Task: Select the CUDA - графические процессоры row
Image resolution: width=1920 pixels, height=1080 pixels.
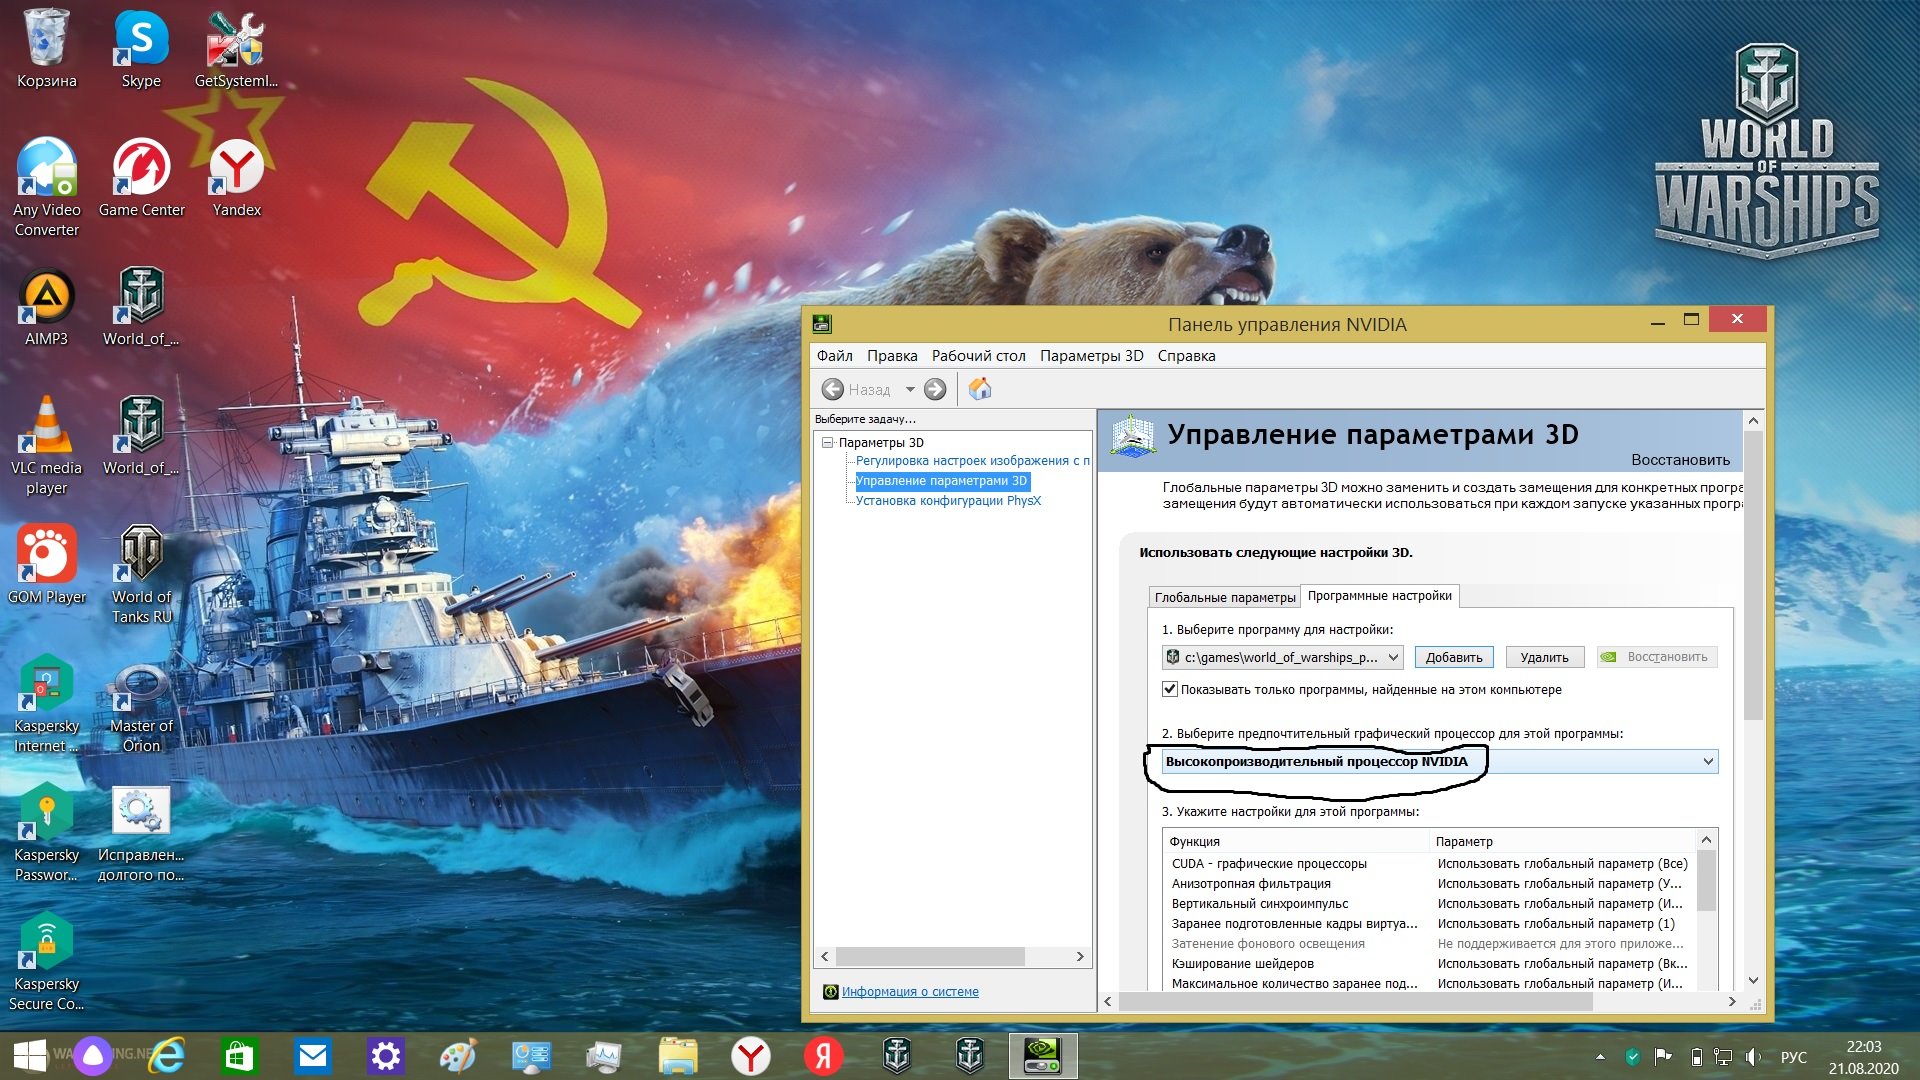Action: 1430,864
